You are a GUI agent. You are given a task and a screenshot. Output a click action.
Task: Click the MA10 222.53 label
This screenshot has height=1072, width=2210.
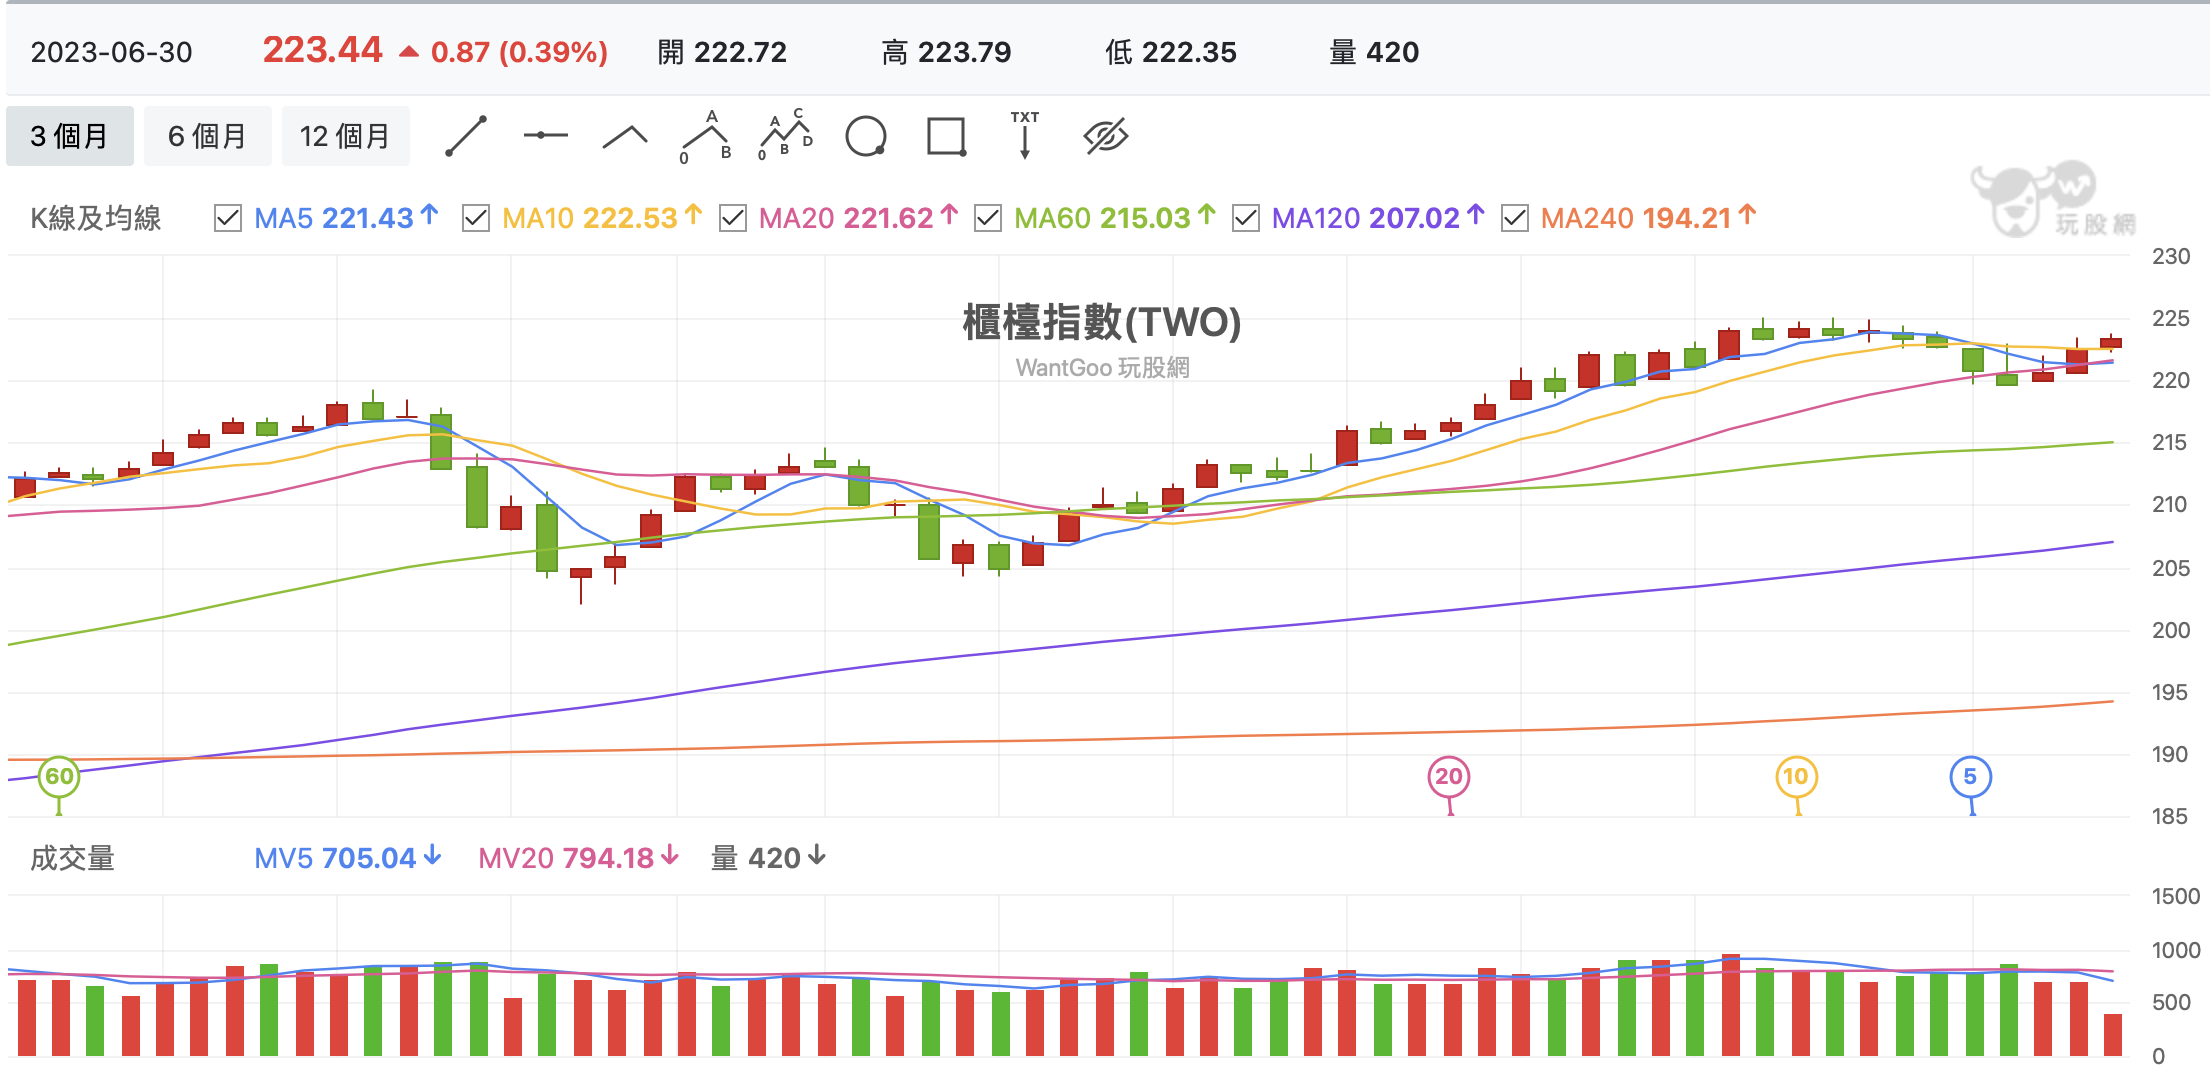pos(602,218)
